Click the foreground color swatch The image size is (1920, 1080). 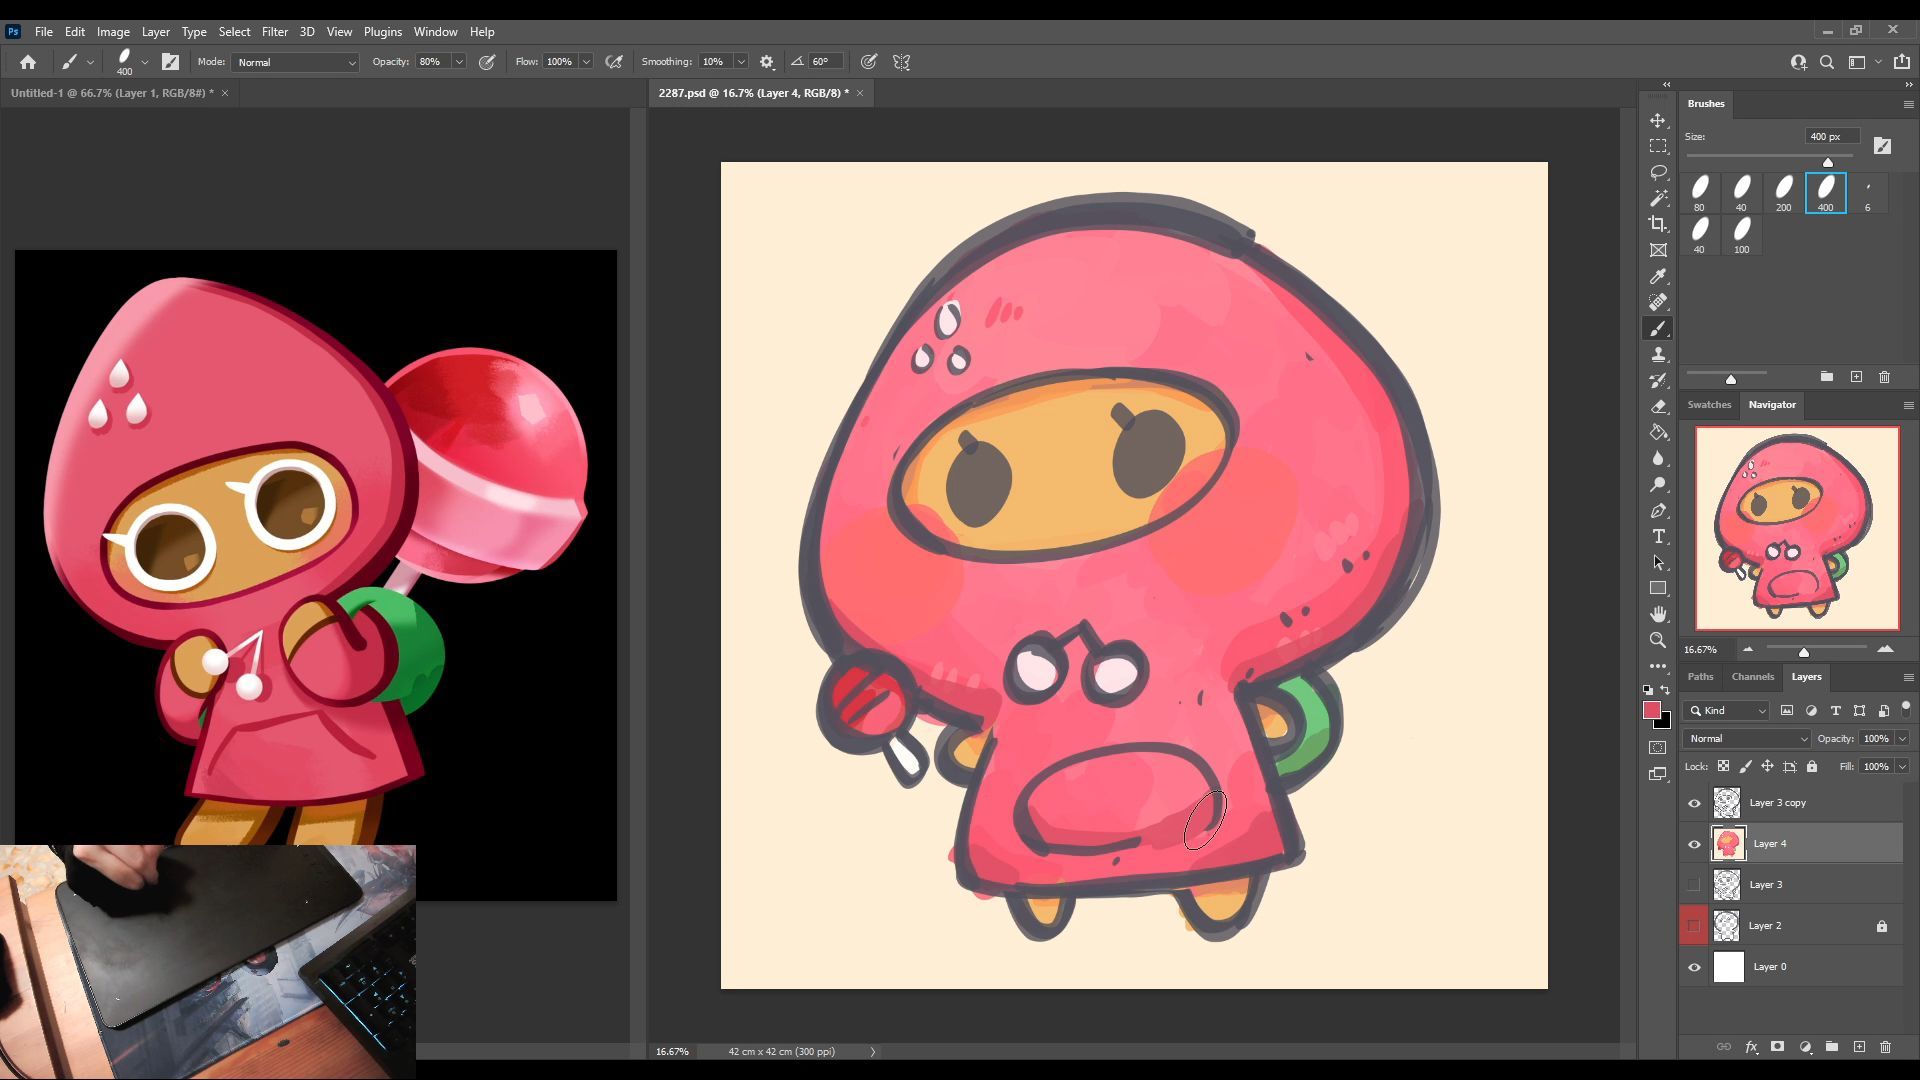[1651, 710]
